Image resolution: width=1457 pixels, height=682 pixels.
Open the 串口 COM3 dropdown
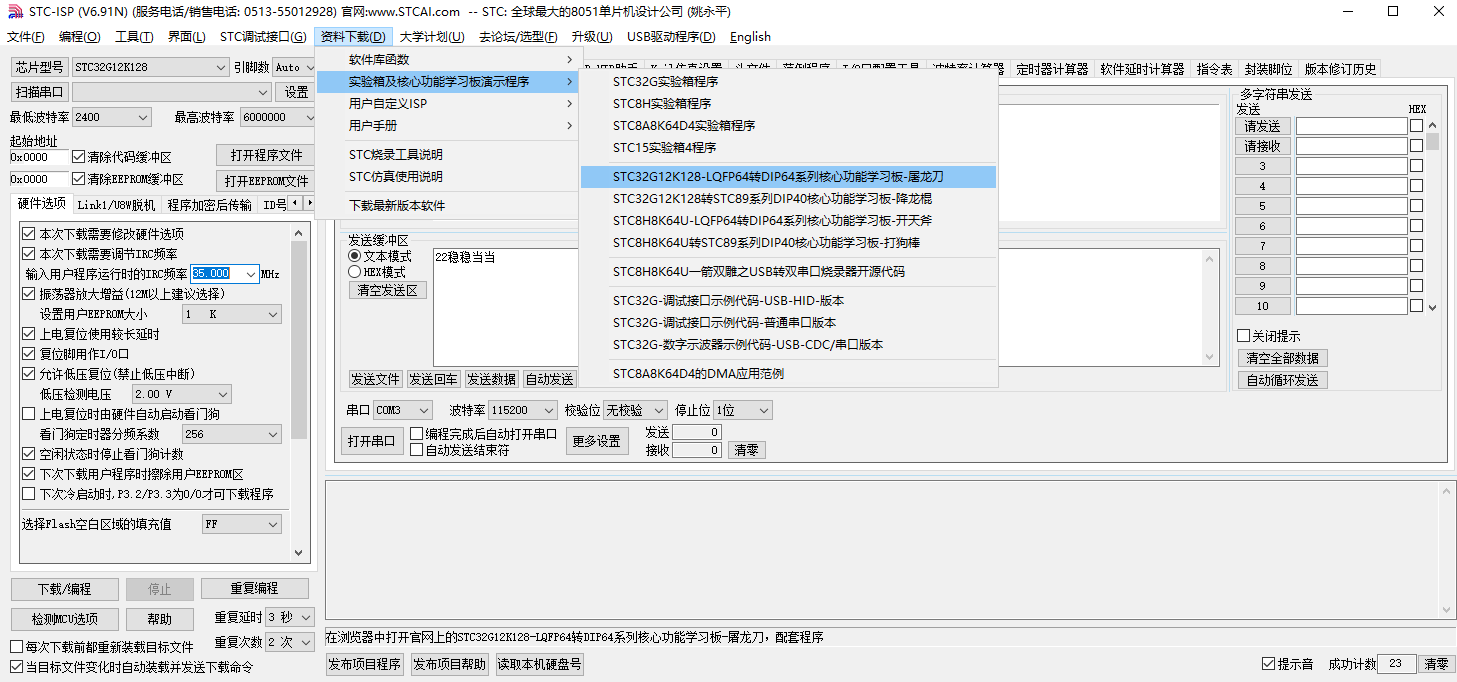pyautogui.click(x=403, y=410)
